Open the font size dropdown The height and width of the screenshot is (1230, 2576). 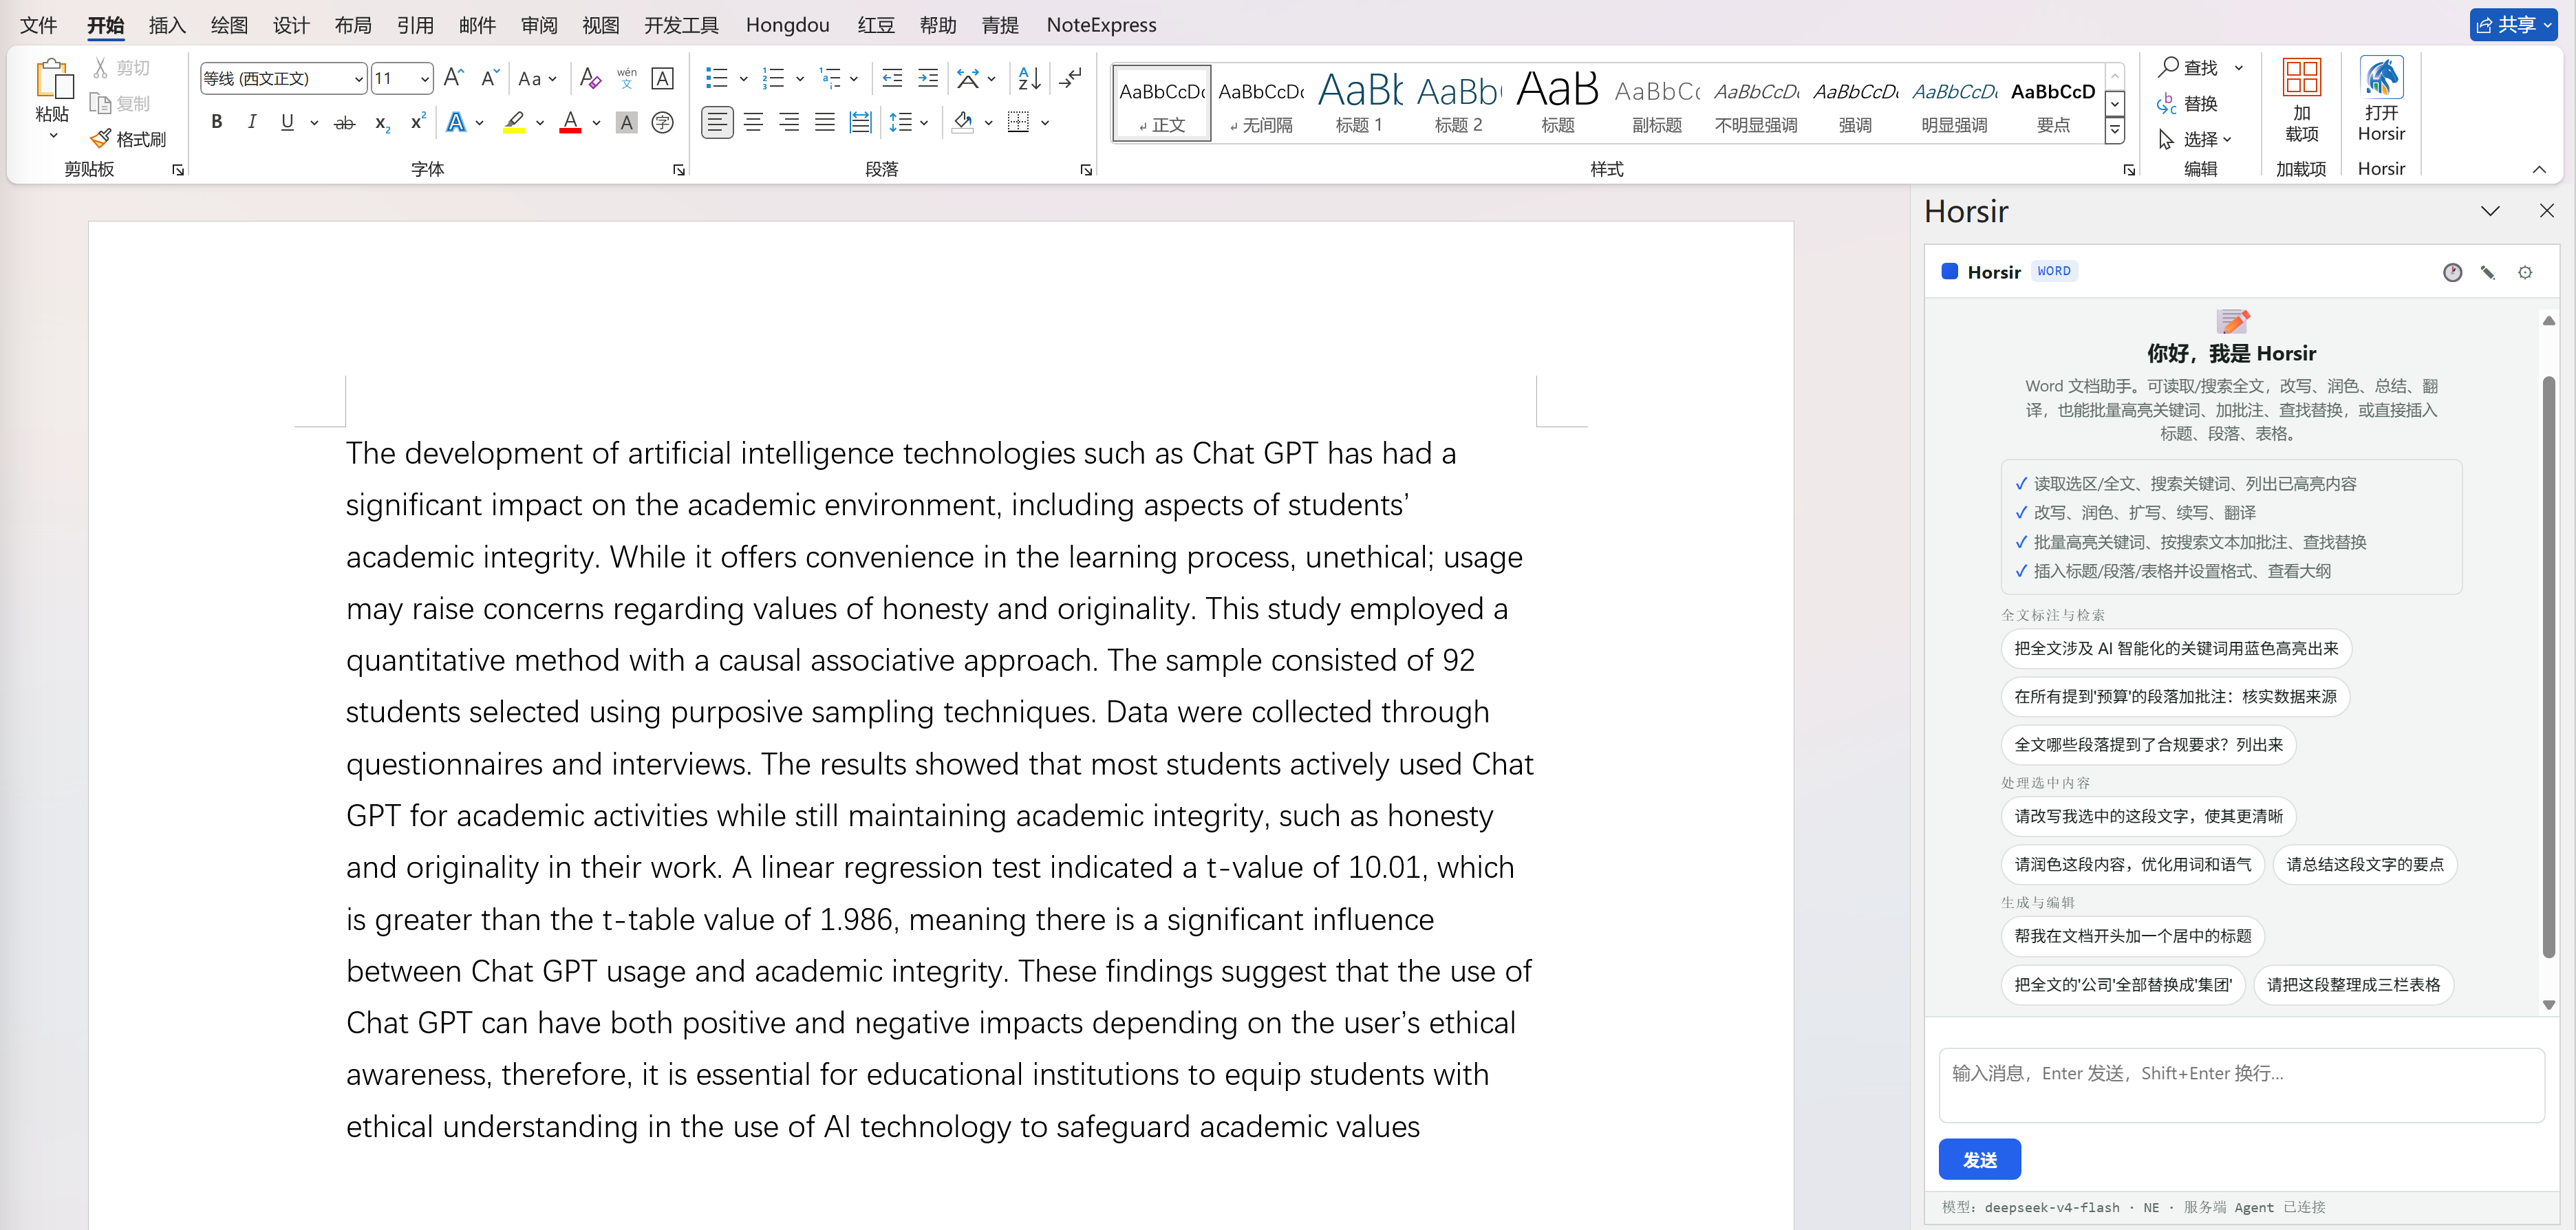click(424, 78)
